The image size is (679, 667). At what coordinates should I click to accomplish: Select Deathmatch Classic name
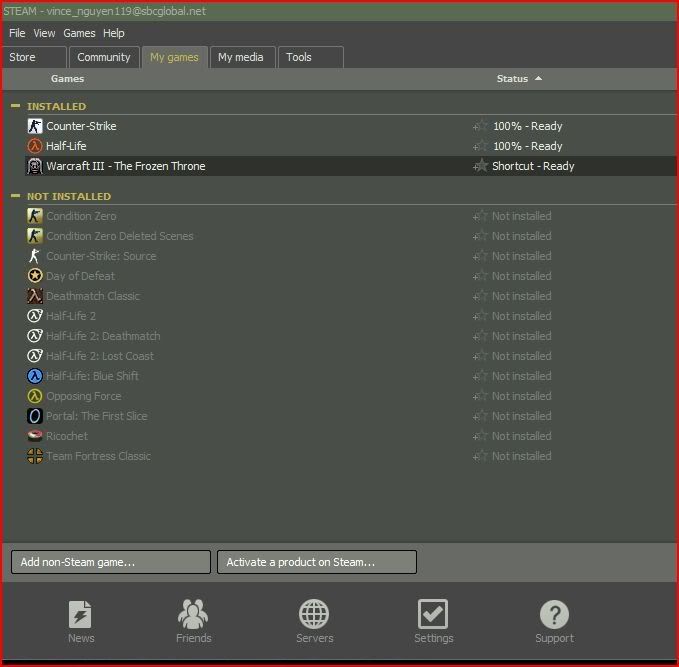(93, 296)
